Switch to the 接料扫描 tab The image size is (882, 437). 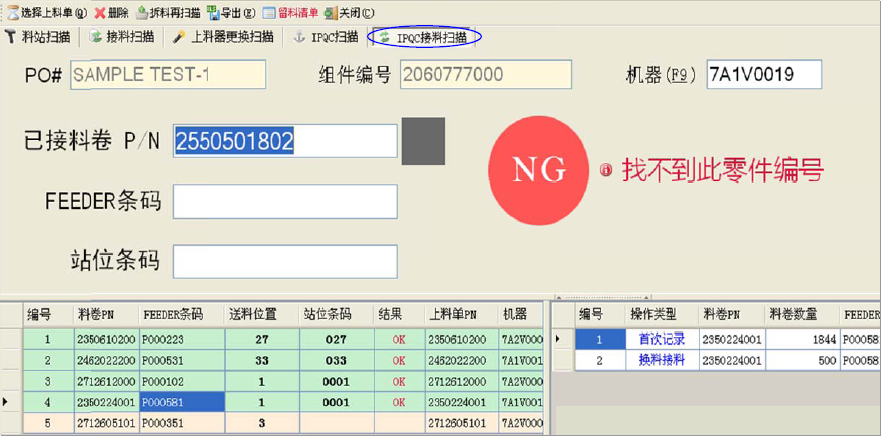tap(122, 37)
